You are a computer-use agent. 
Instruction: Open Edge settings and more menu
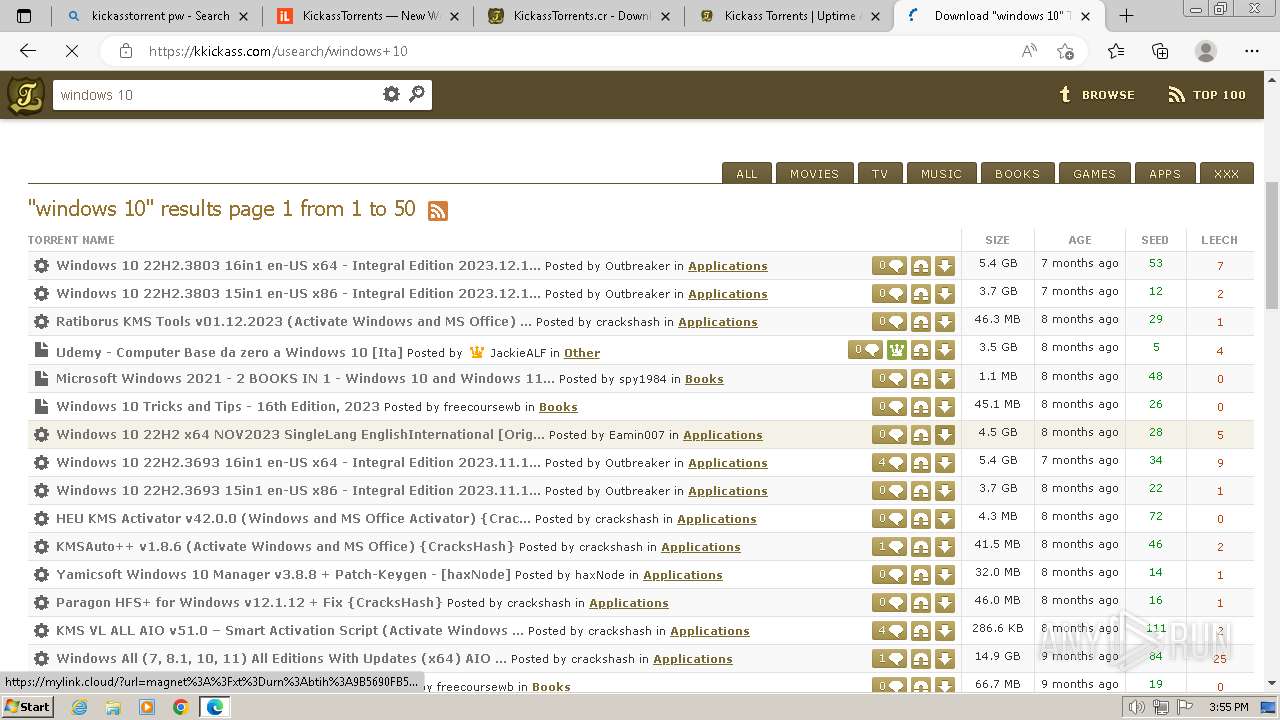1252,51
